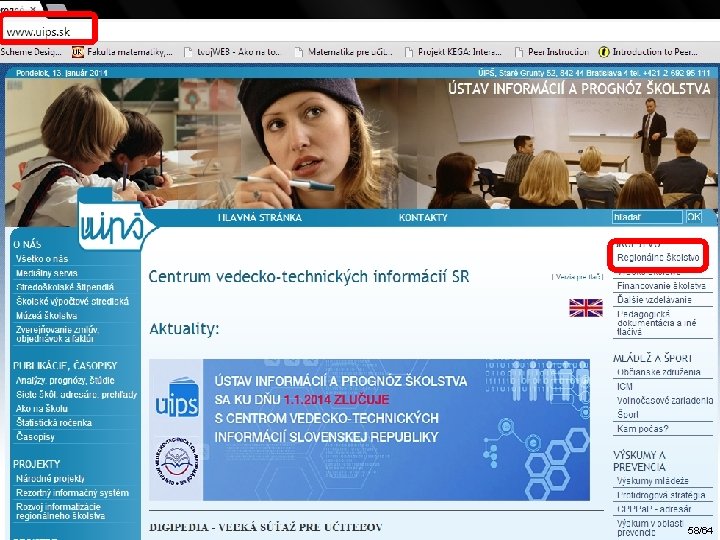Click the PROJEKTY section heading
The width and height of the screenshot is (720, 540).
click(37, 464)
